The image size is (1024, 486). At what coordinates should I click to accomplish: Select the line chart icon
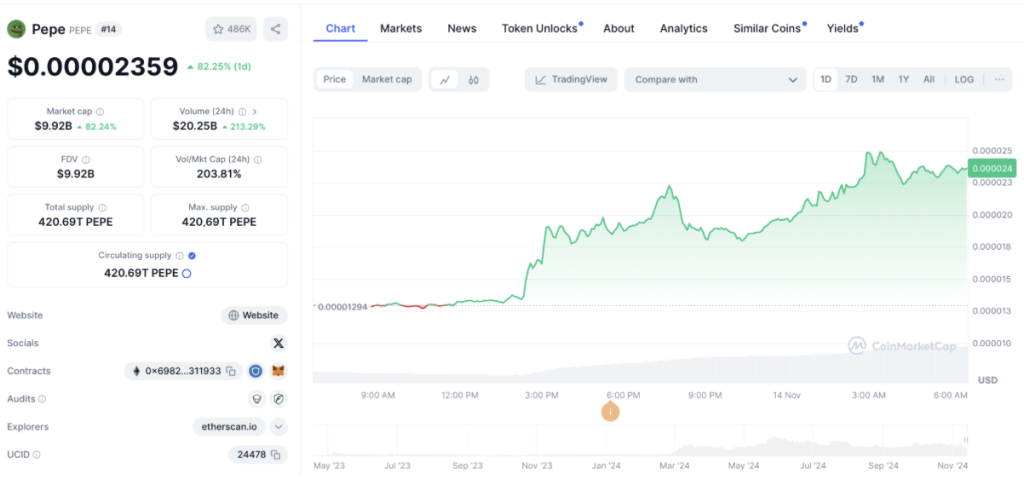point(445,80)
